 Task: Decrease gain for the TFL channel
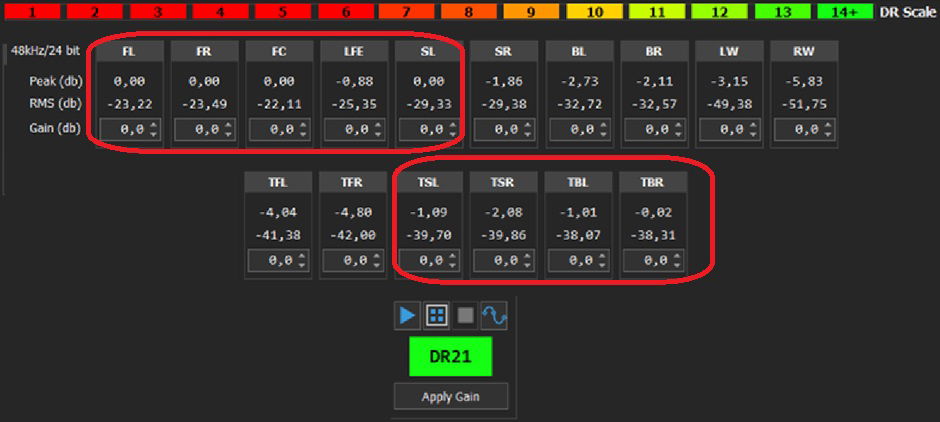pos(302,265)
